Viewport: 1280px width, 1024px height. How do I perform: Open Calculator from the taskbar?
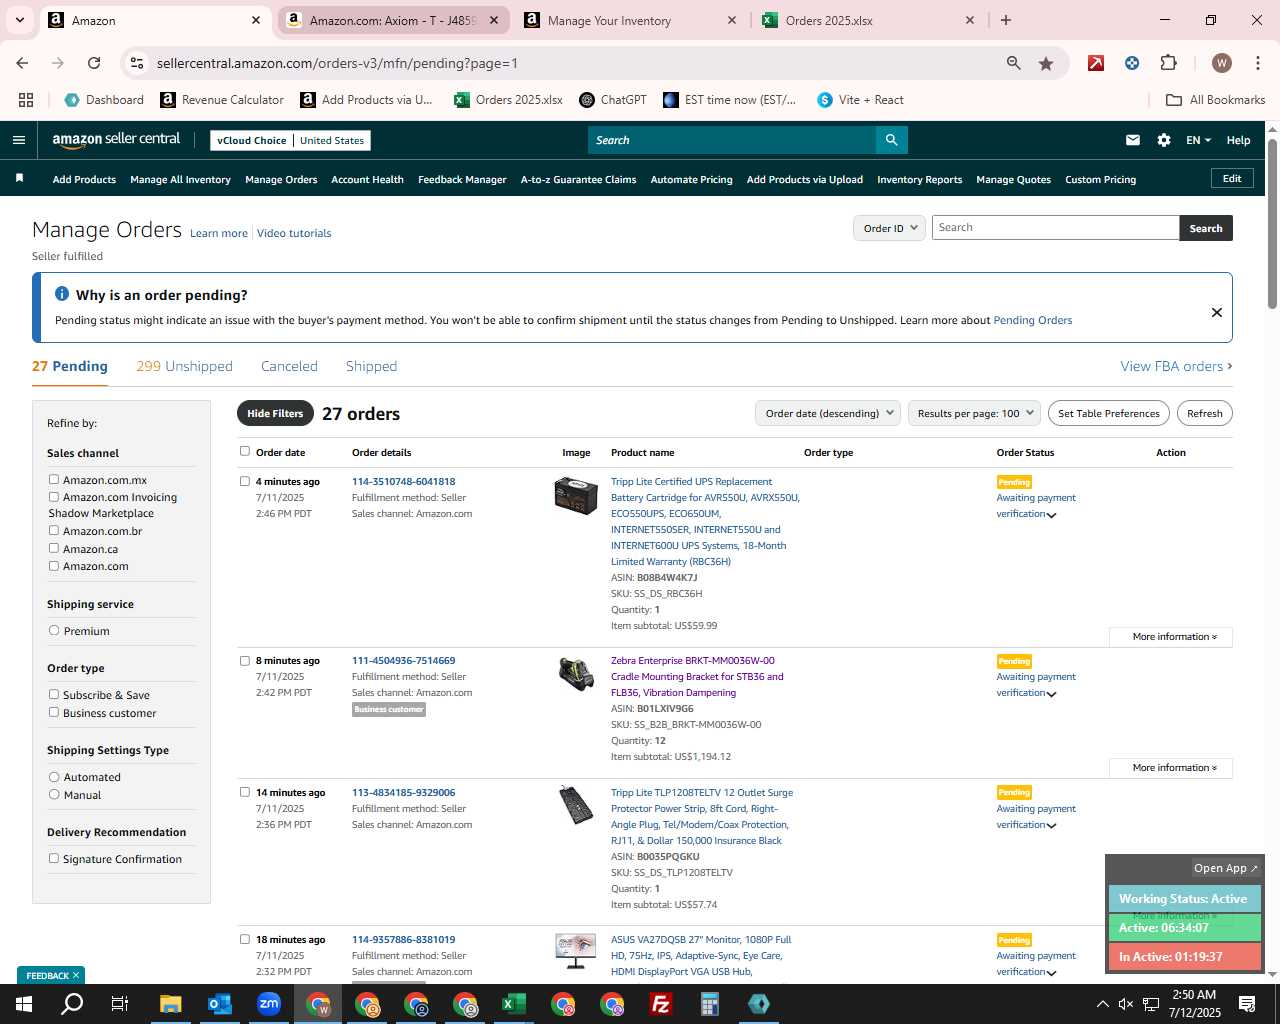tap(710, 1004)
